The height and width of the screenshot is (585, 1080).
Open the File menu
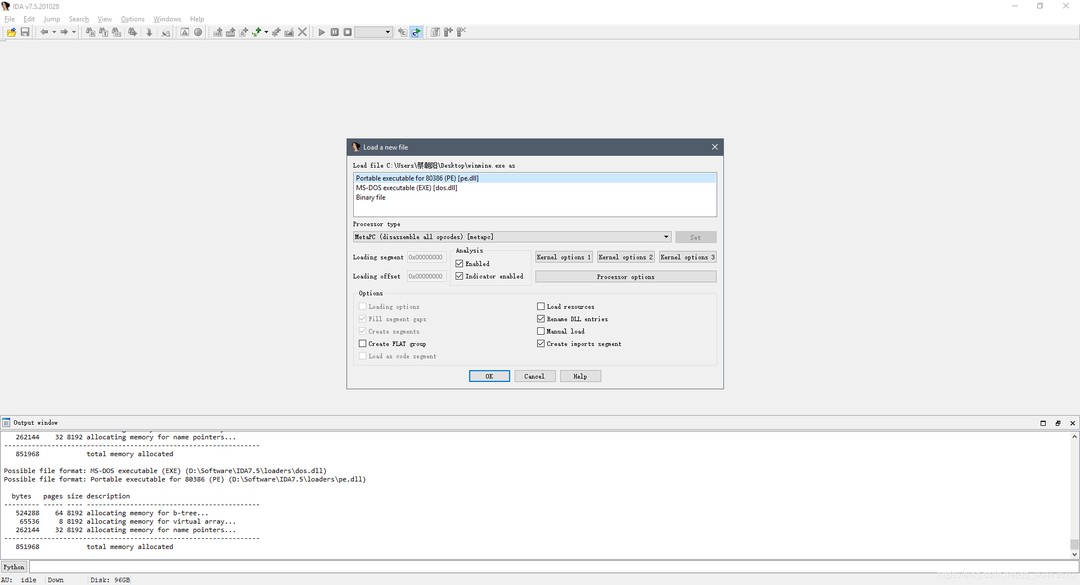tap(10, 19)
